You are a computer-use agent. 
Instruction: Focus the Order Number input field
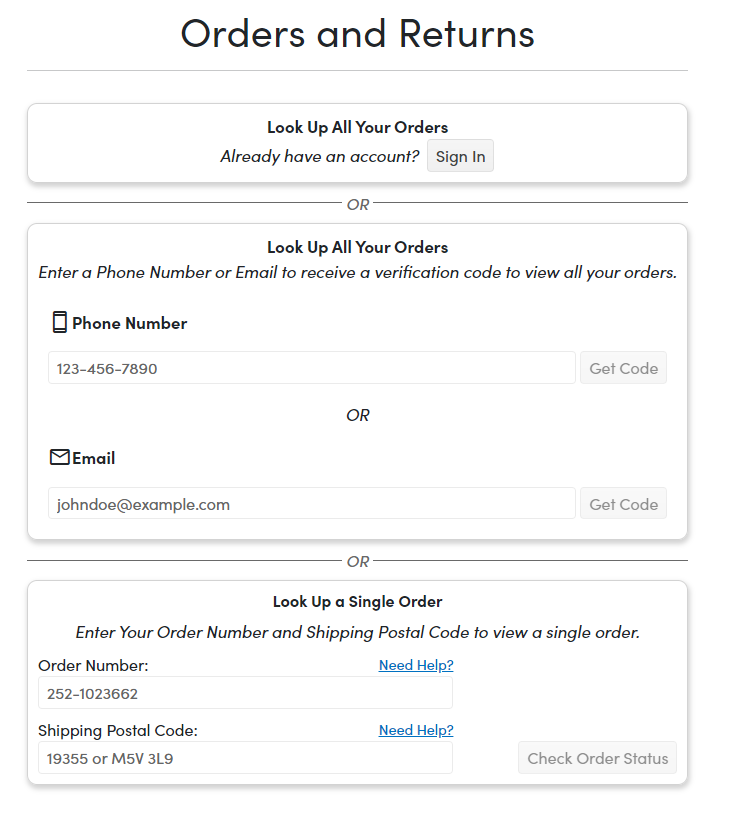click(245, 693)
